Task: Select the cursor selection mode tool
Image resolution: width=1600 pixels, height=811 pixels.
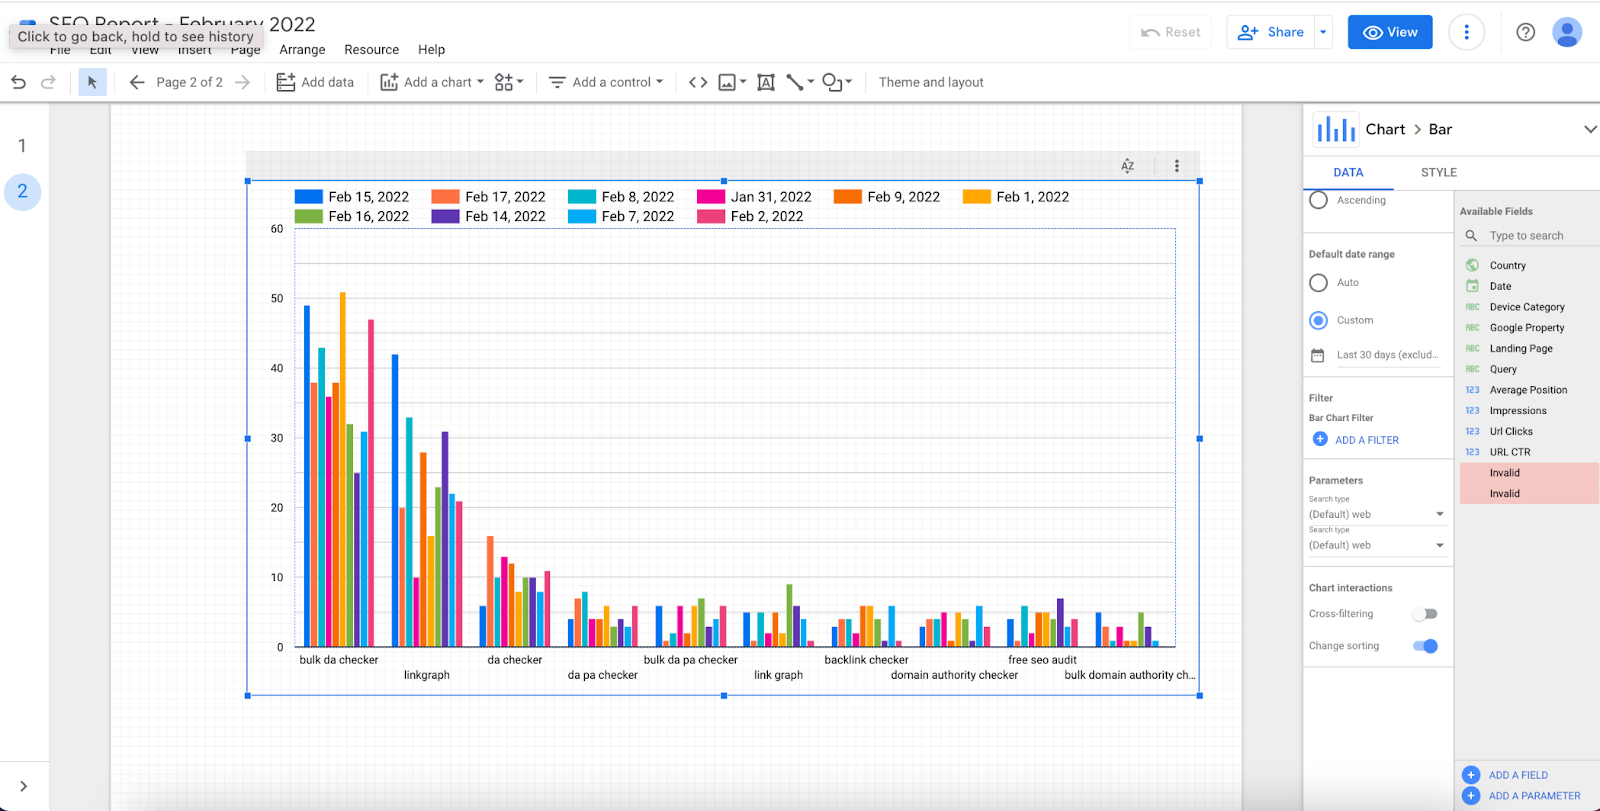Action: click(92, 82)
